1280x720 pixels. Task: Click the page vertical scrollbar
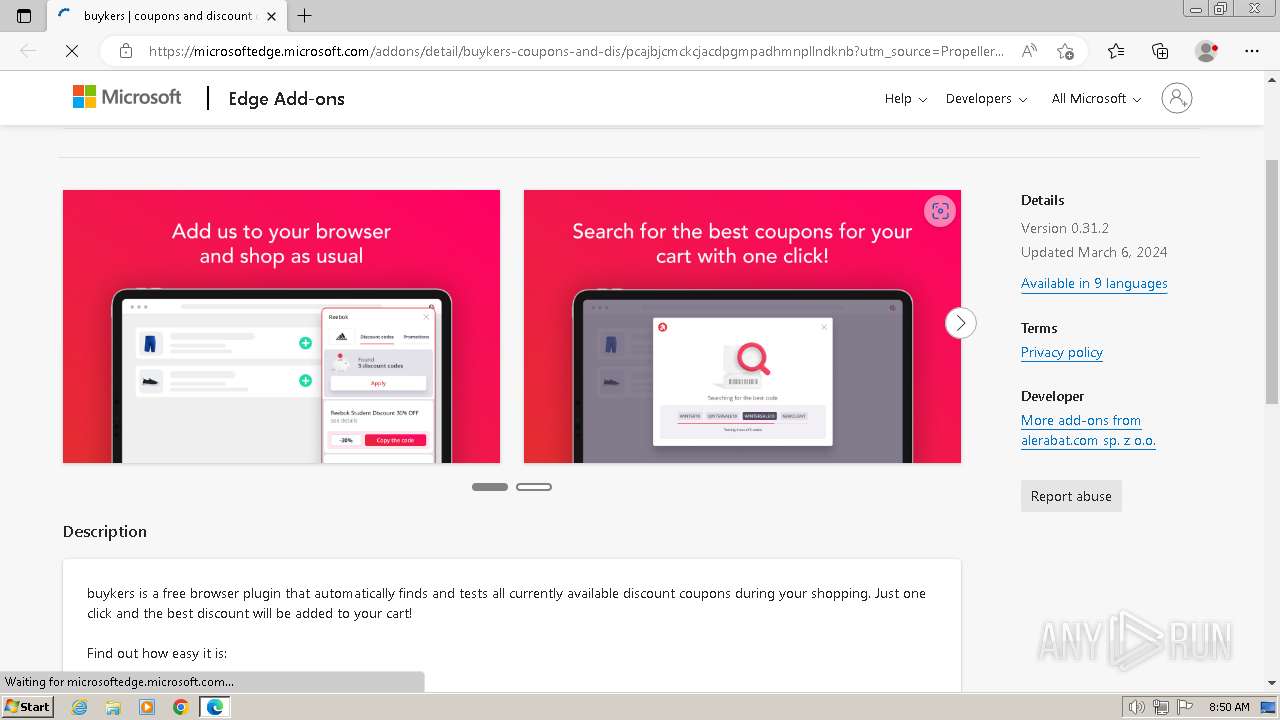pyautogui.click(x=1272, y=281)
